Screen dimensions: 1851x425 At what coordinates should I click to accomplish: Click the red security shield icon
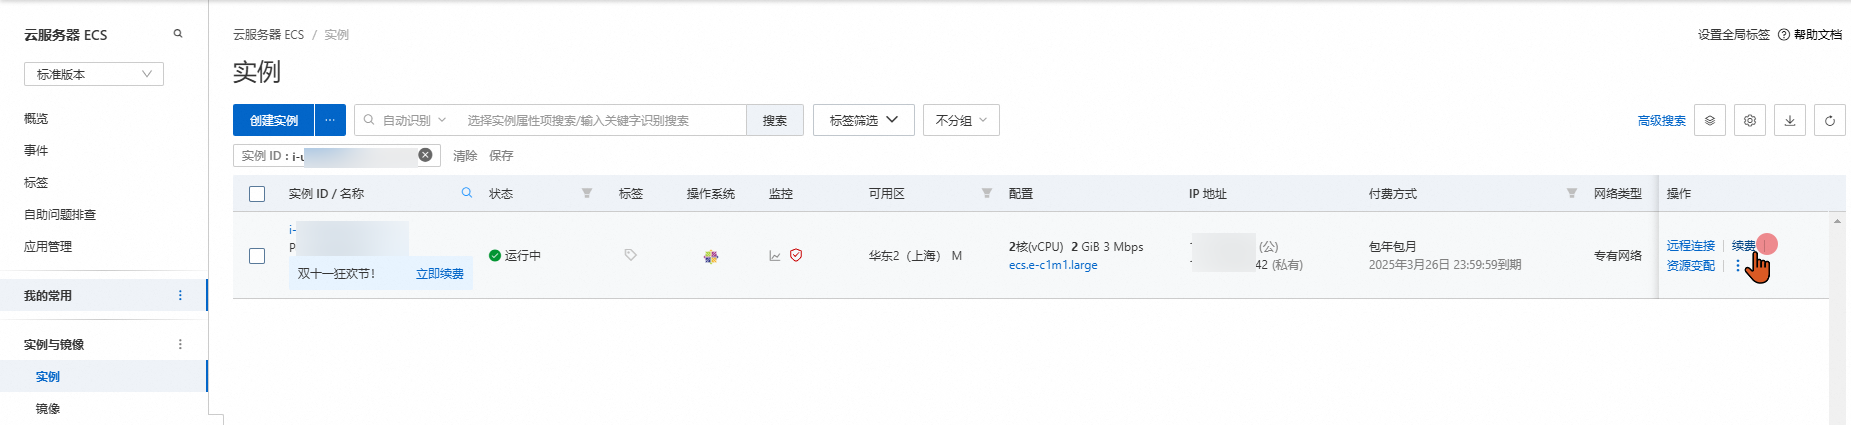[796, 255]
